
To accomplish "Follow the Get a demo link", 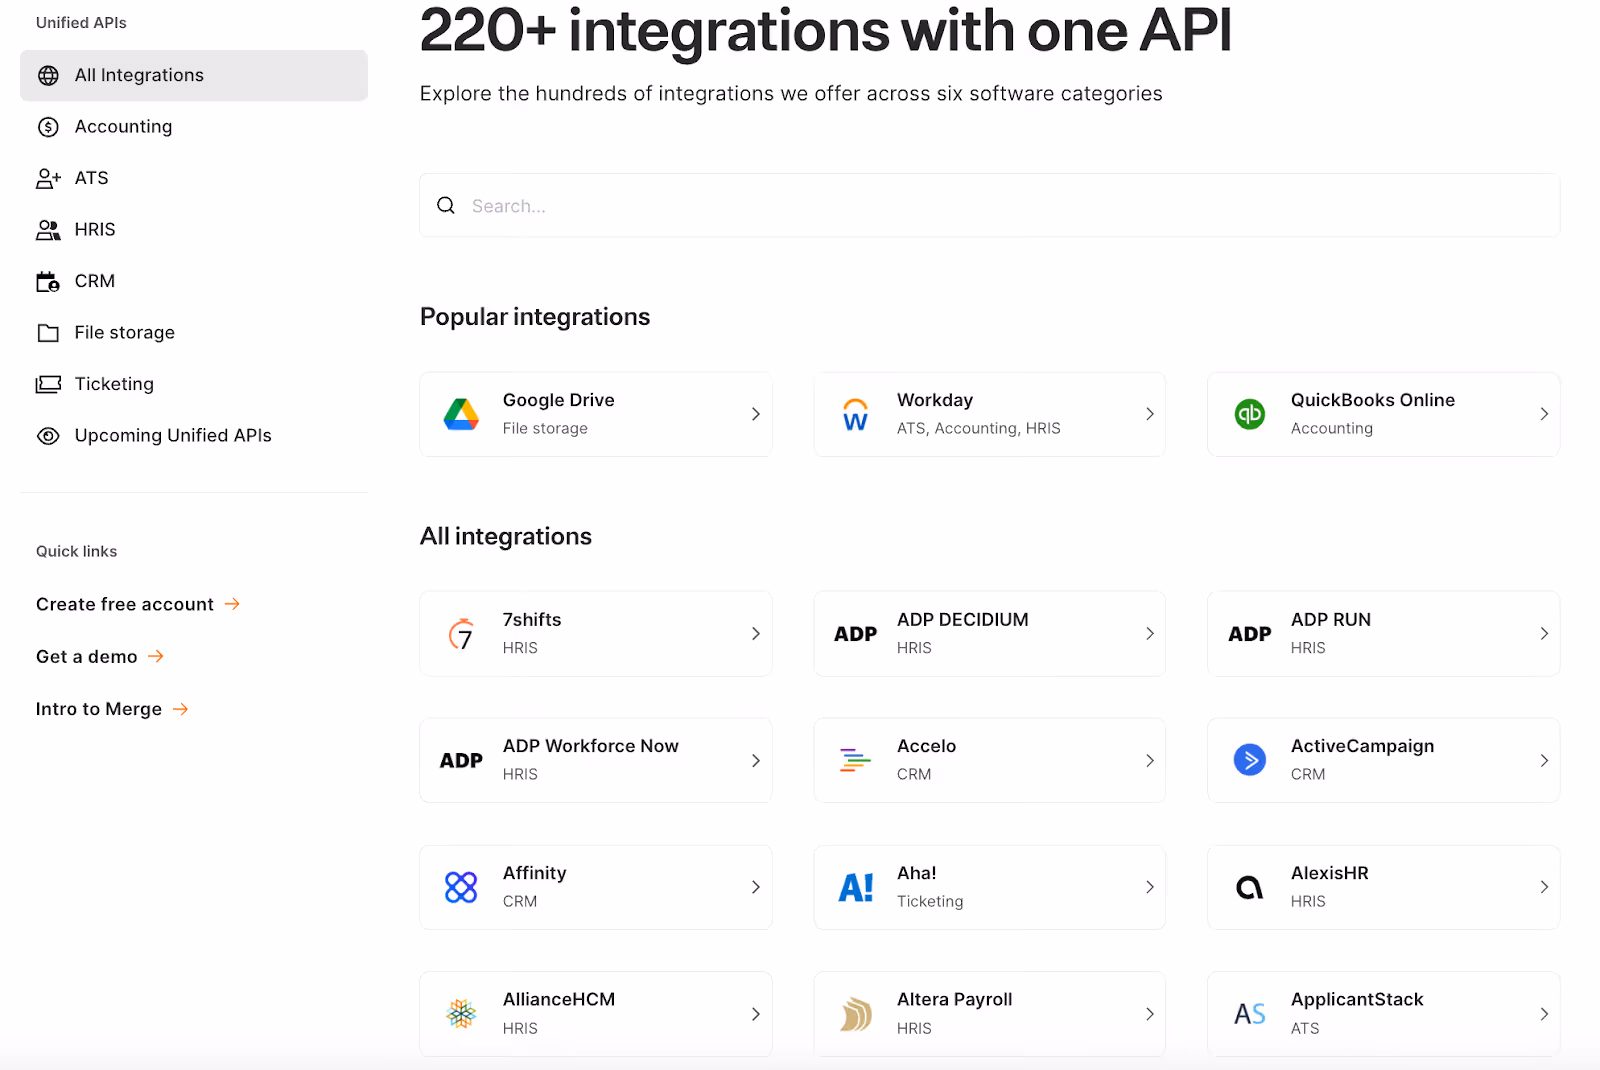I will [x=87, y=656].
